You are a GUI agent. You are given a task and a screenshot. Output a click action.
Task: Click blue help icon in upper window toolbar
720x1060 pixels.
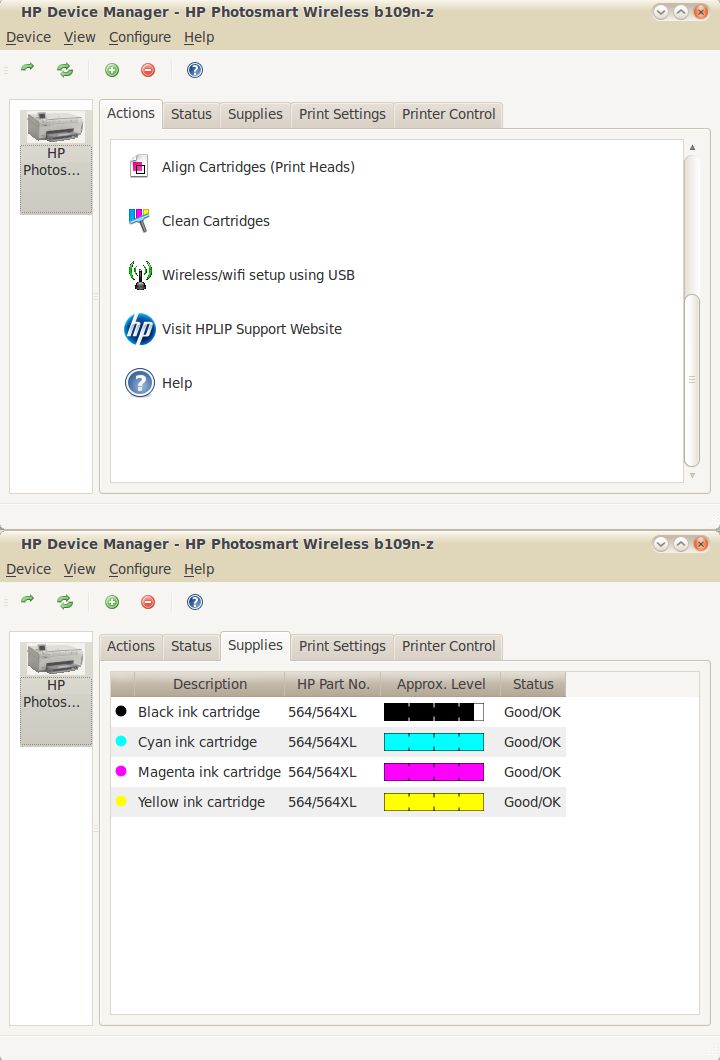coord(195,70)
